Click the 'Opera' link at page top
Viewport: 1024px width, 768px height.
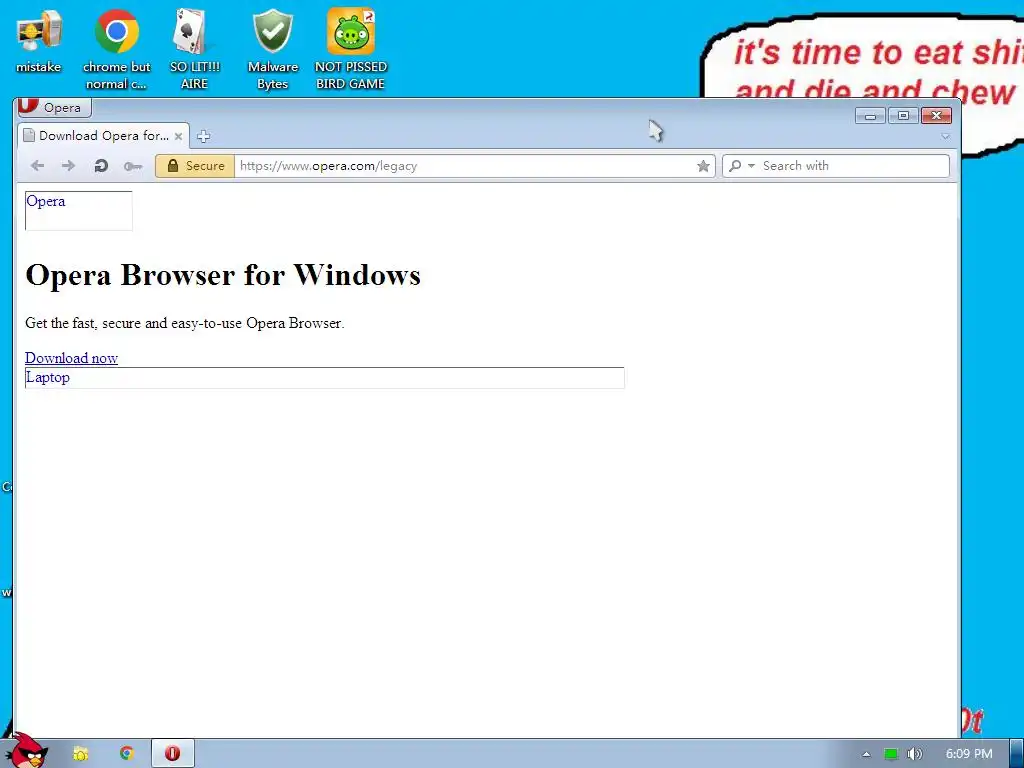[46, 201]
